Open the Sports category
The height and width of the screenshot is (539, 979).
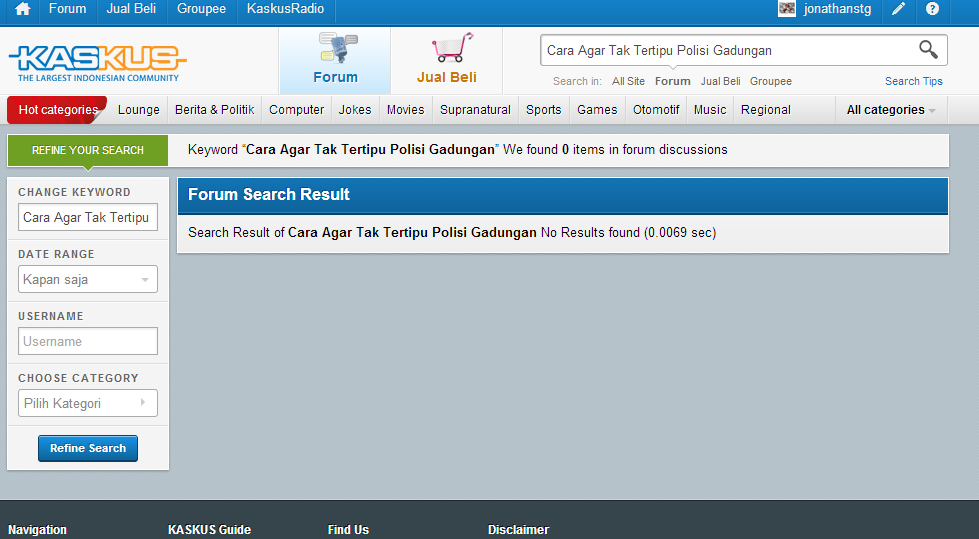pos(543,110)
